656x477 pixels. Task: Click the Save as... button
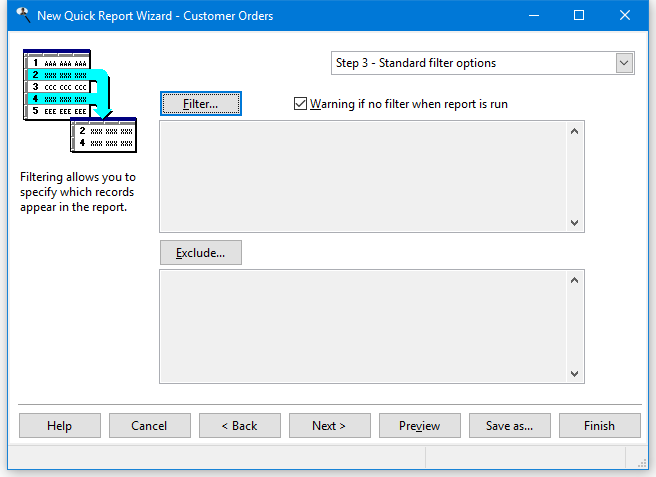click(x=510, y=426)
